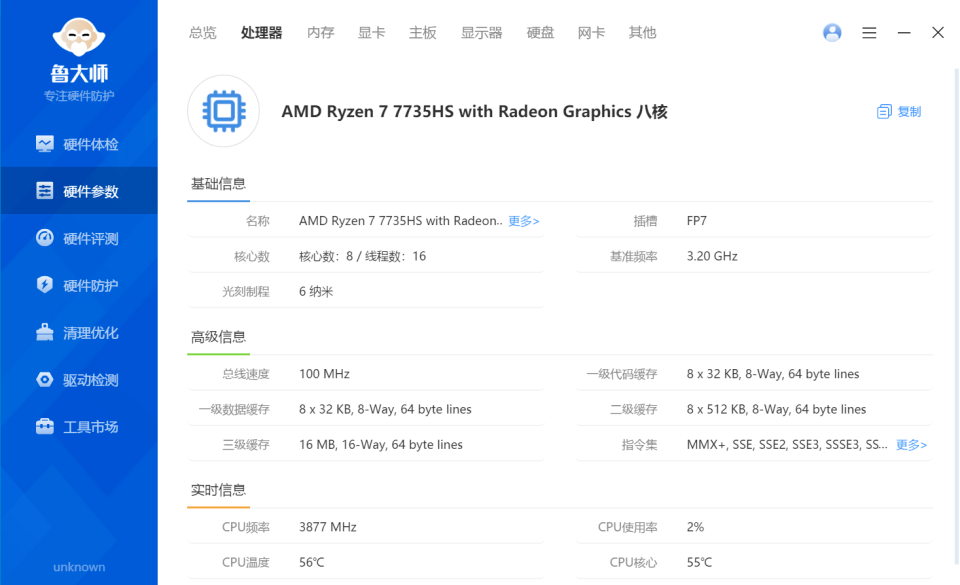Select the 处理器 tab
This screenshot has height=585, width=960.
pyautogui.click(x=261, y=32)
